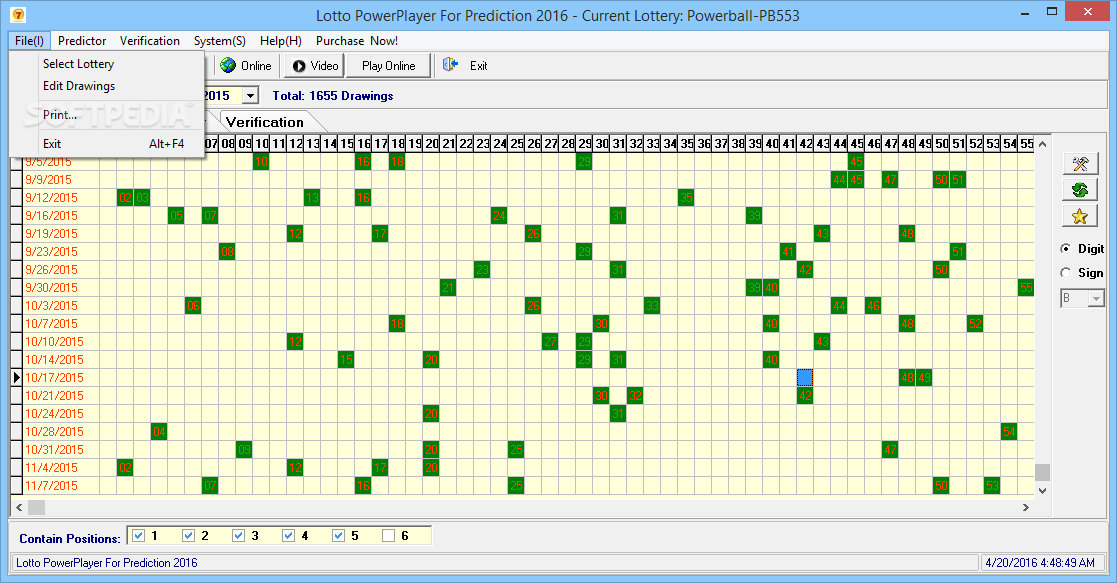Click the status bar date 4/20/2016 4:48:49 AM

point(1040,562)
